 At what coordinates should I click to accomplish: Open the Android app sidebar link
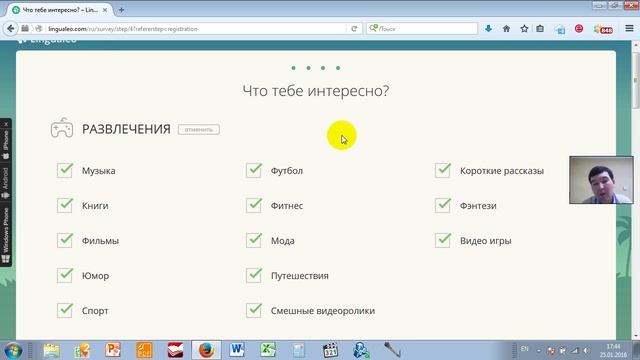pos(6,183)
